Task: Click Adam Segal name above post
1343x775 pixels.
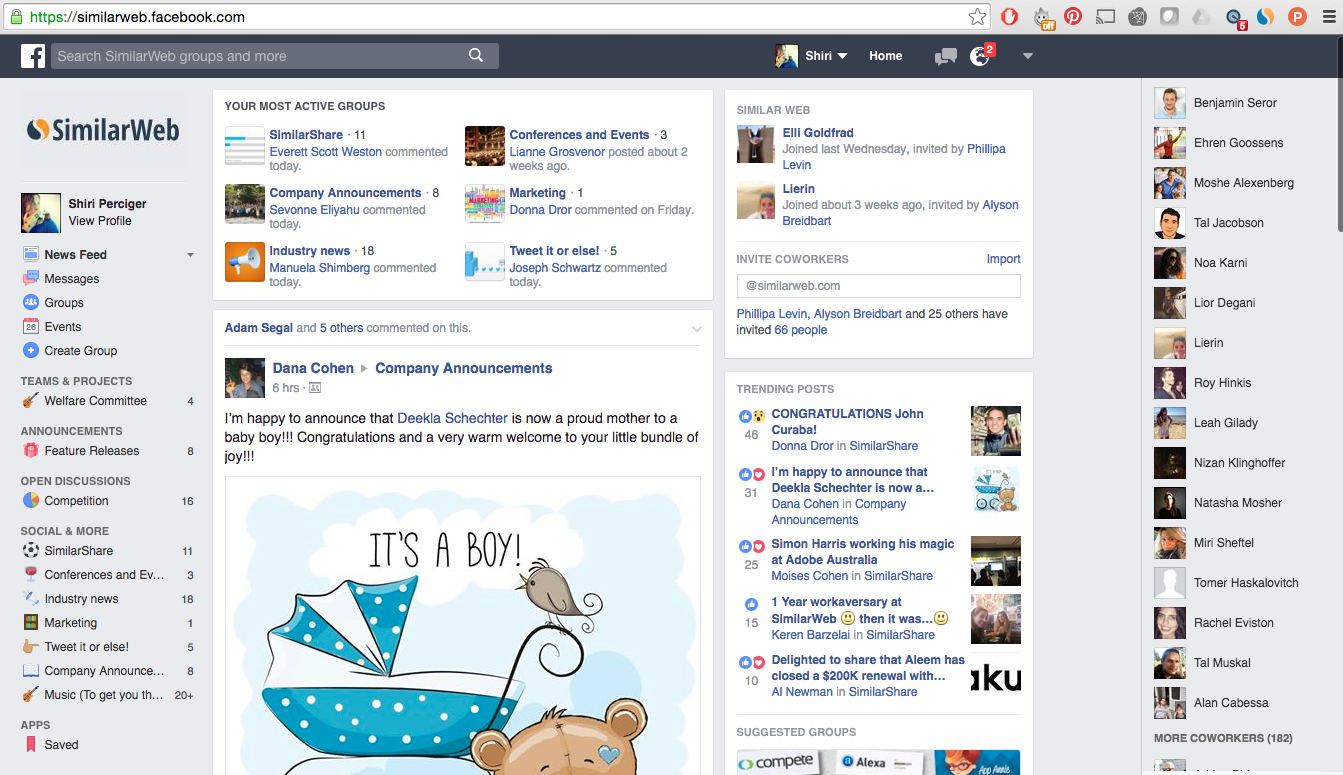Action: pos(259,328)
